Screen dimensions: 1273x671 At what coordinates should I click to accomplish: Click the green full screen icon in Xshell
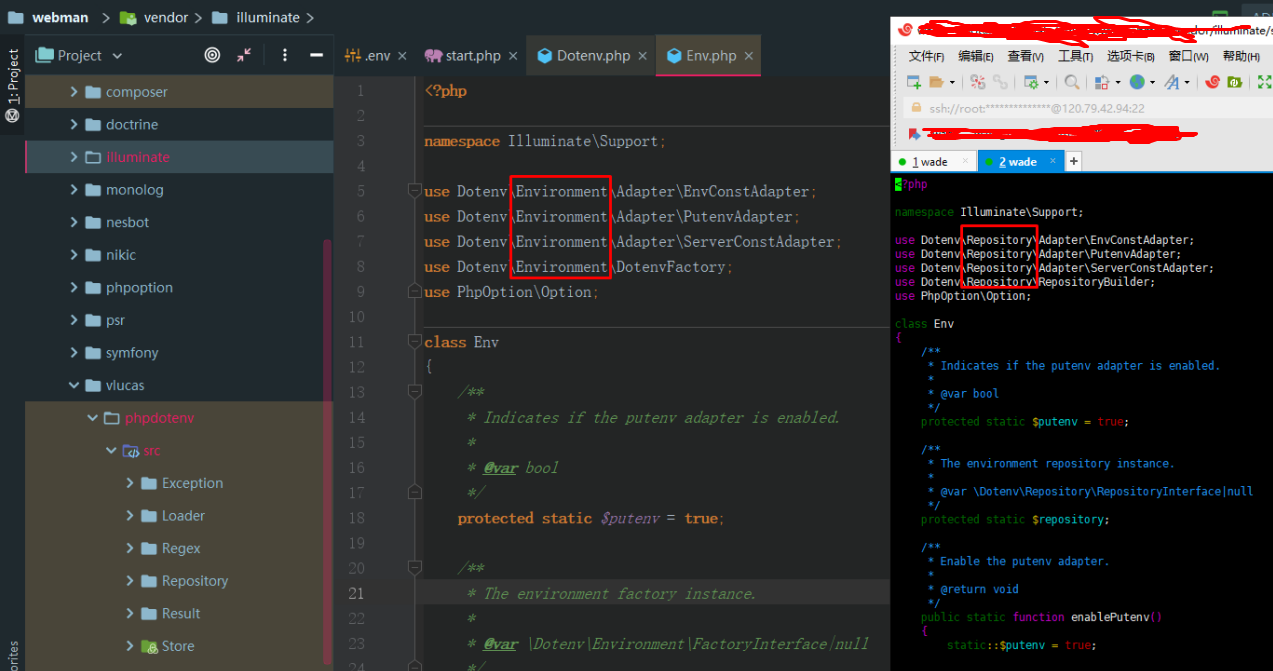1265,82
